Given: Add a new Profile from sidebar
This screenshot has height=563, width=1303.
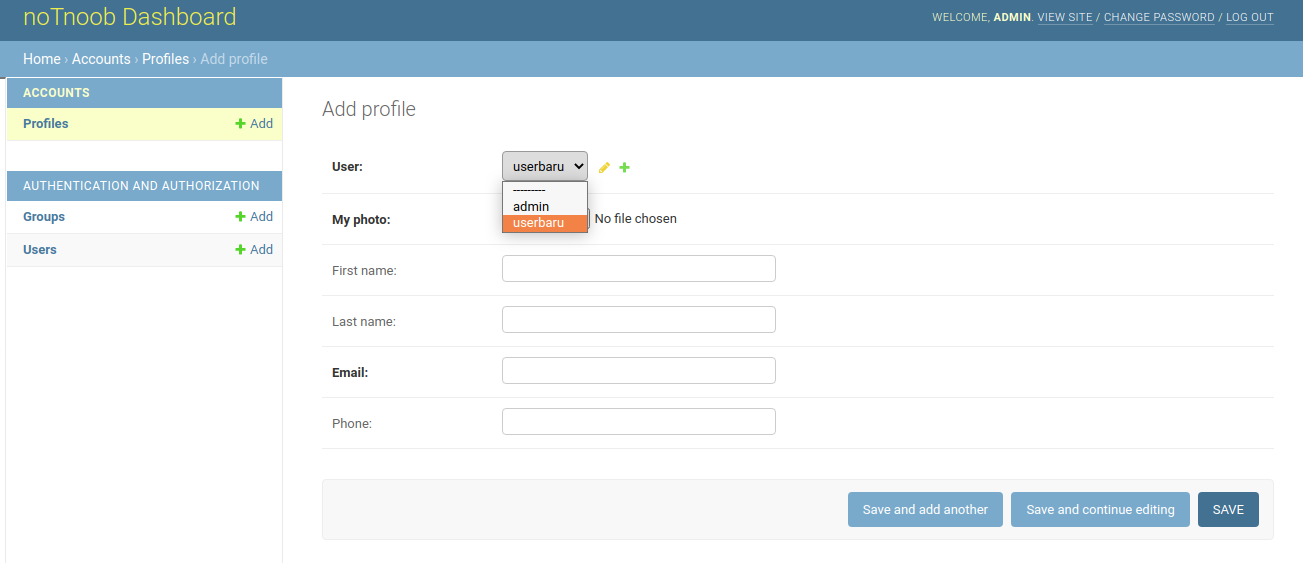Looking at the screenshot, I should [x=254, y=124].
